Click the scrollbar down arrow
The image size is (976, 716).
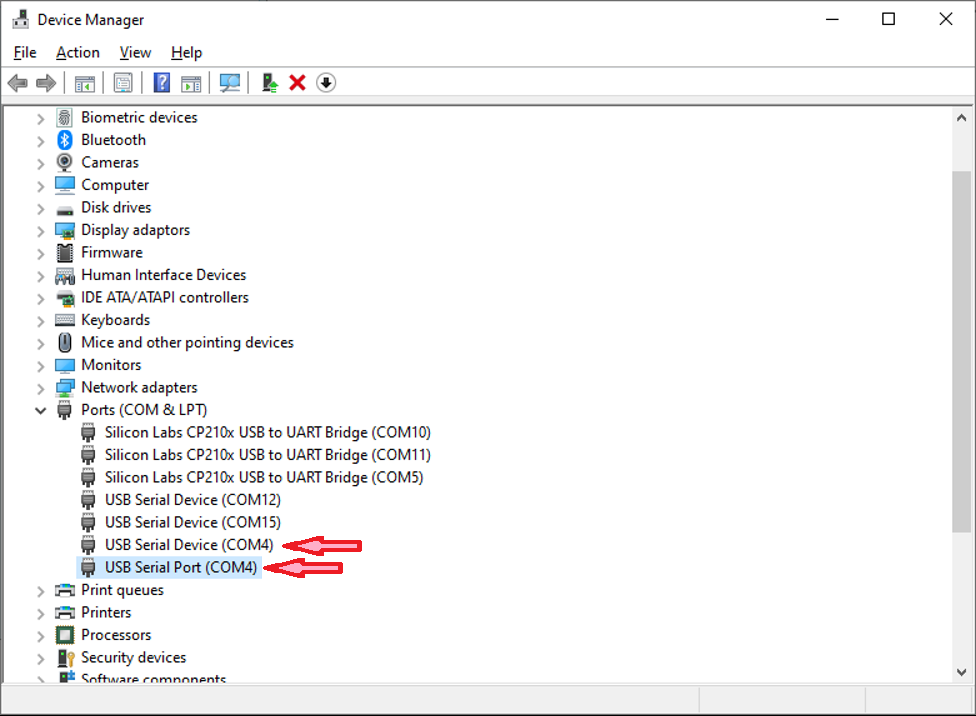(962, 672)
